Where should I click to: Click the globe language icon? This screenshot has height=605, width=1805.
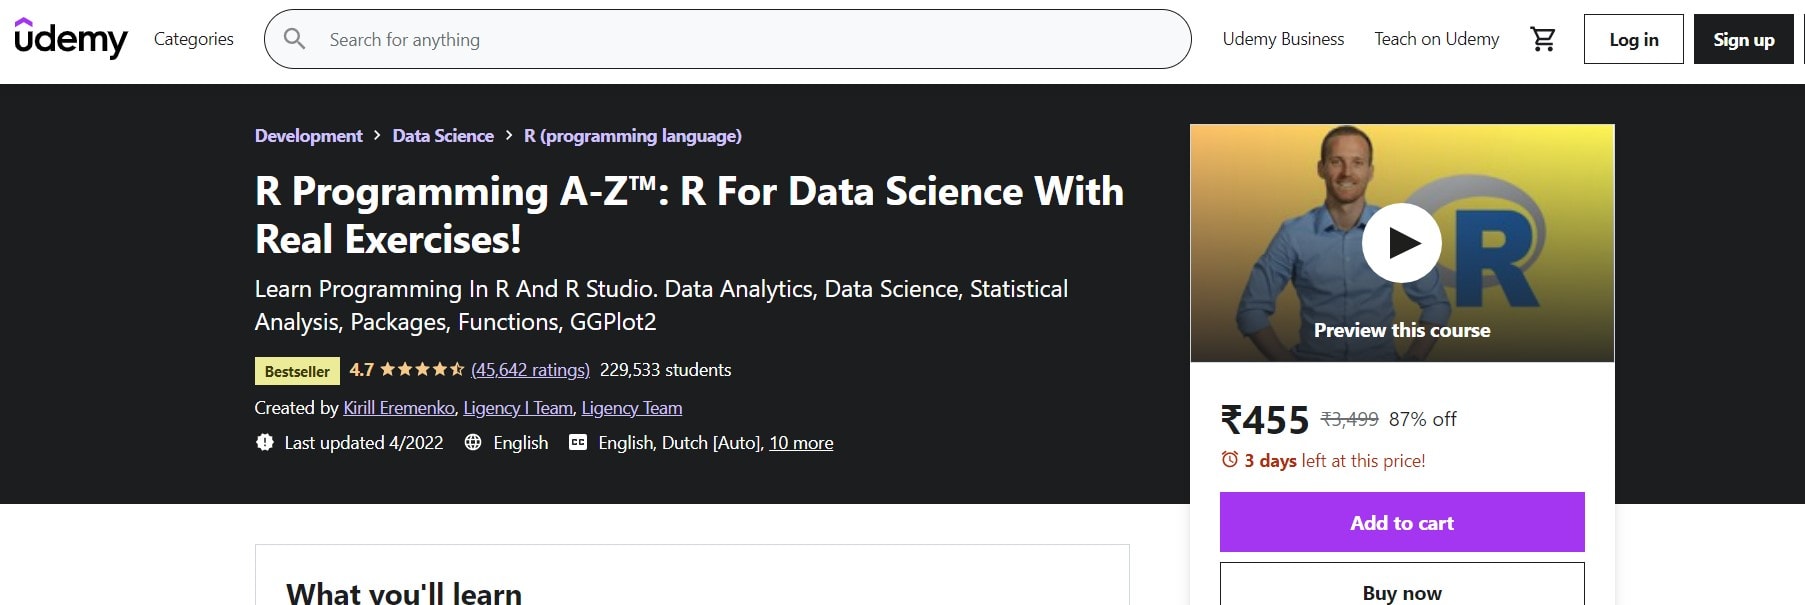[473, 442]
